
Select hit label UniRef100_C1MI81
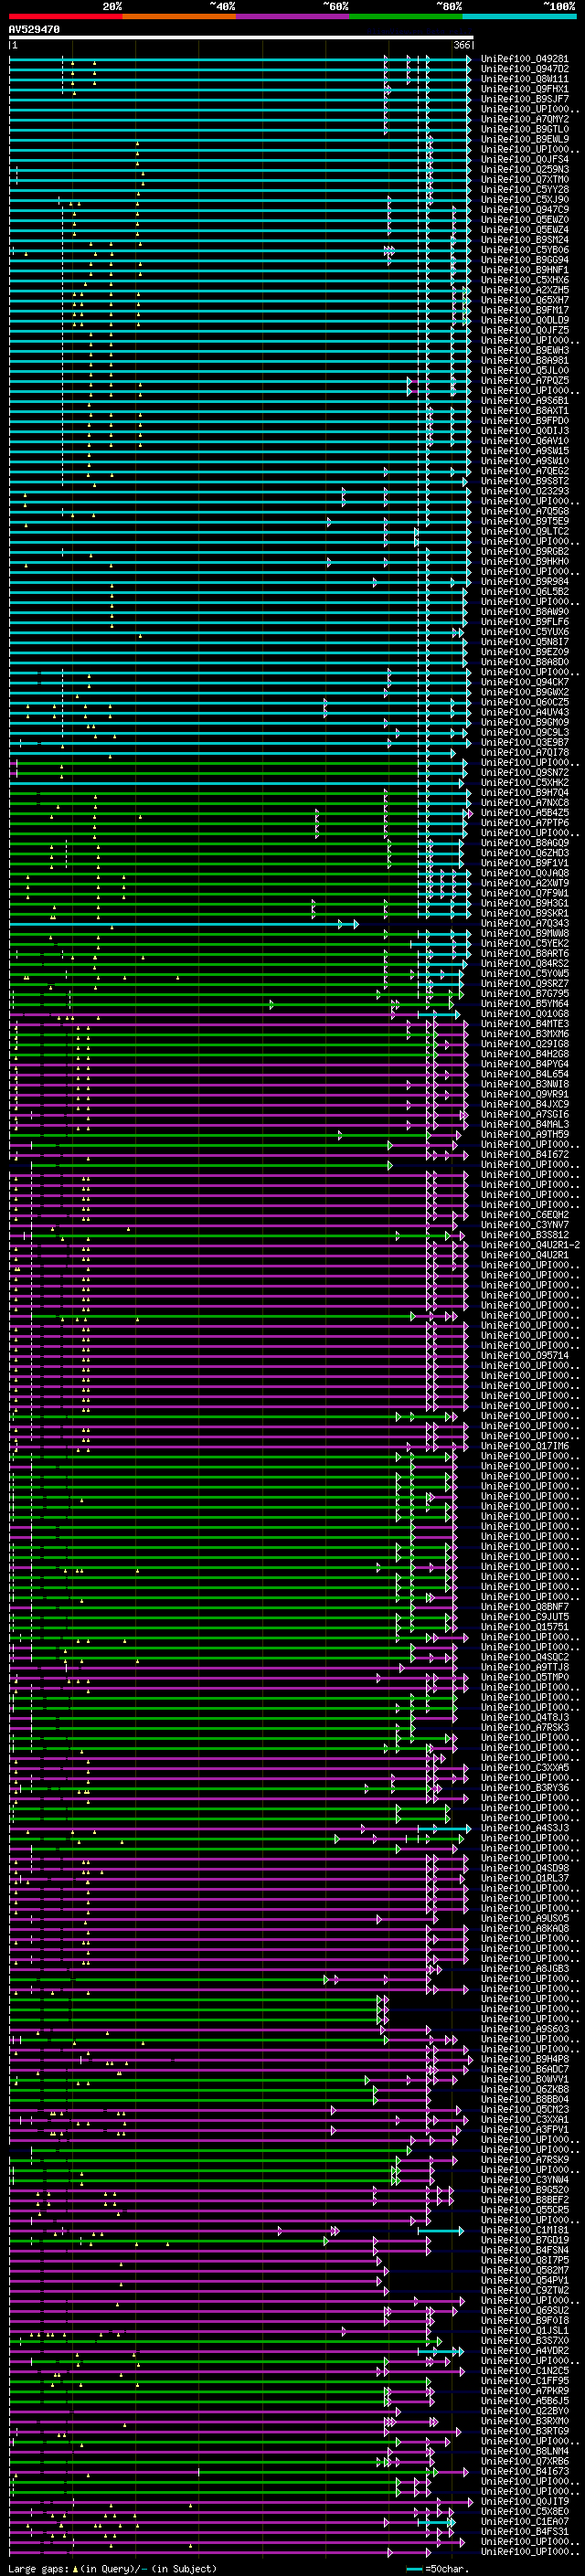click(x=524, y=2230)
